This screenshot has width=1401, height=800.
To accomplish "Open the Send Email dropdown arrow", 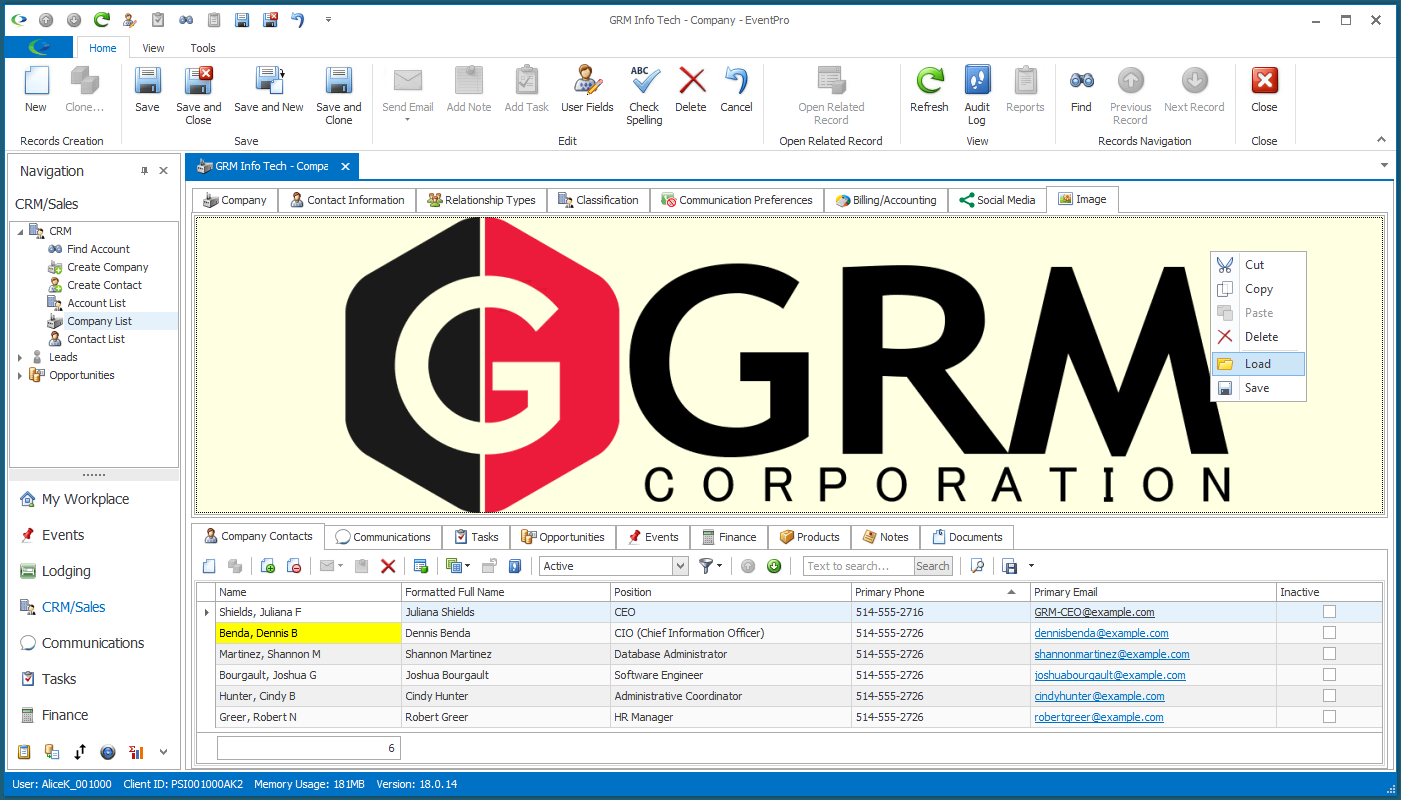I will click(x=408, y=120).
